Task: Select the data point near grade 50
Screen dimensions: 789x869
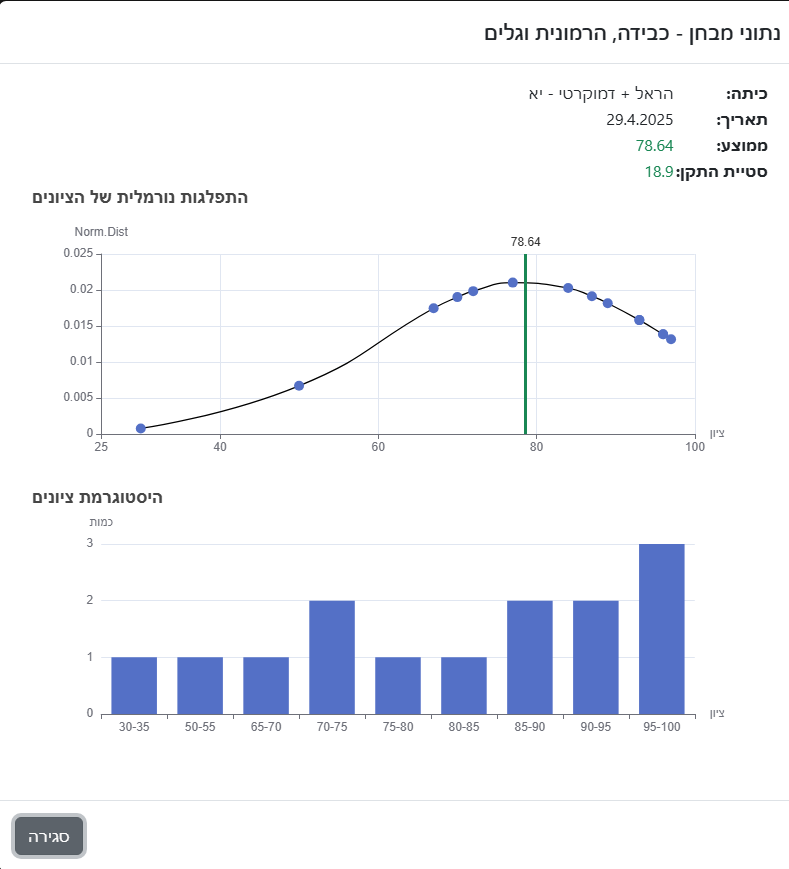Action: click(x=299, y=385)
